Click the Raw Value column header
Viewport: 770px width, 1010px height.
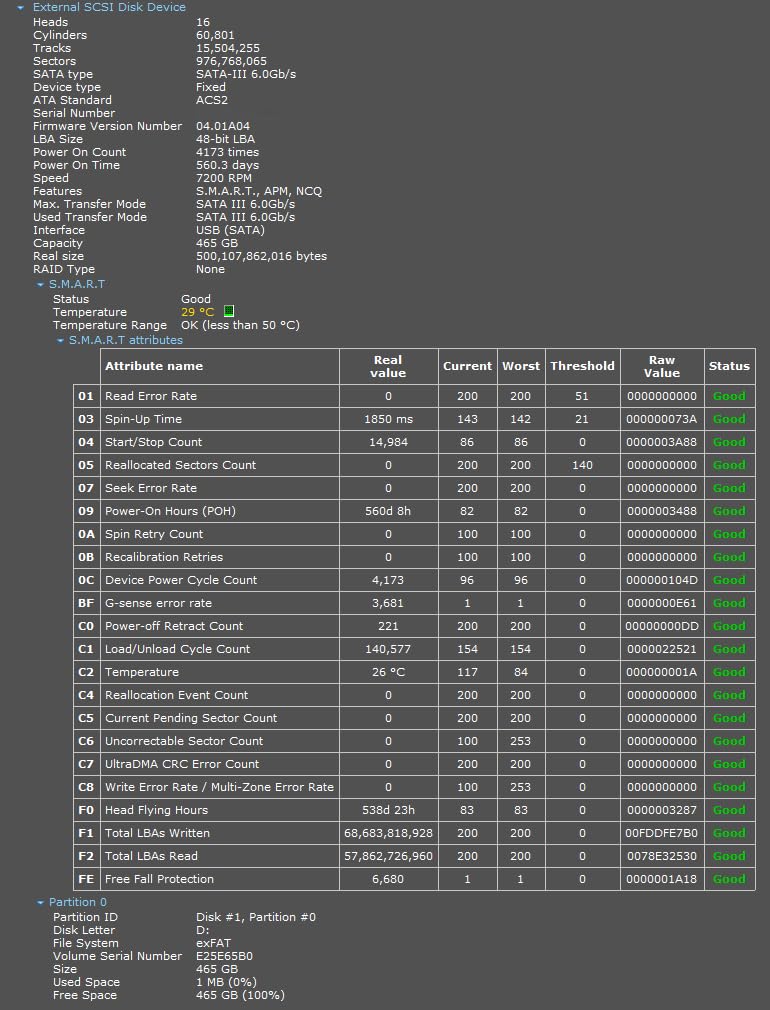click(x=662, y=366)
